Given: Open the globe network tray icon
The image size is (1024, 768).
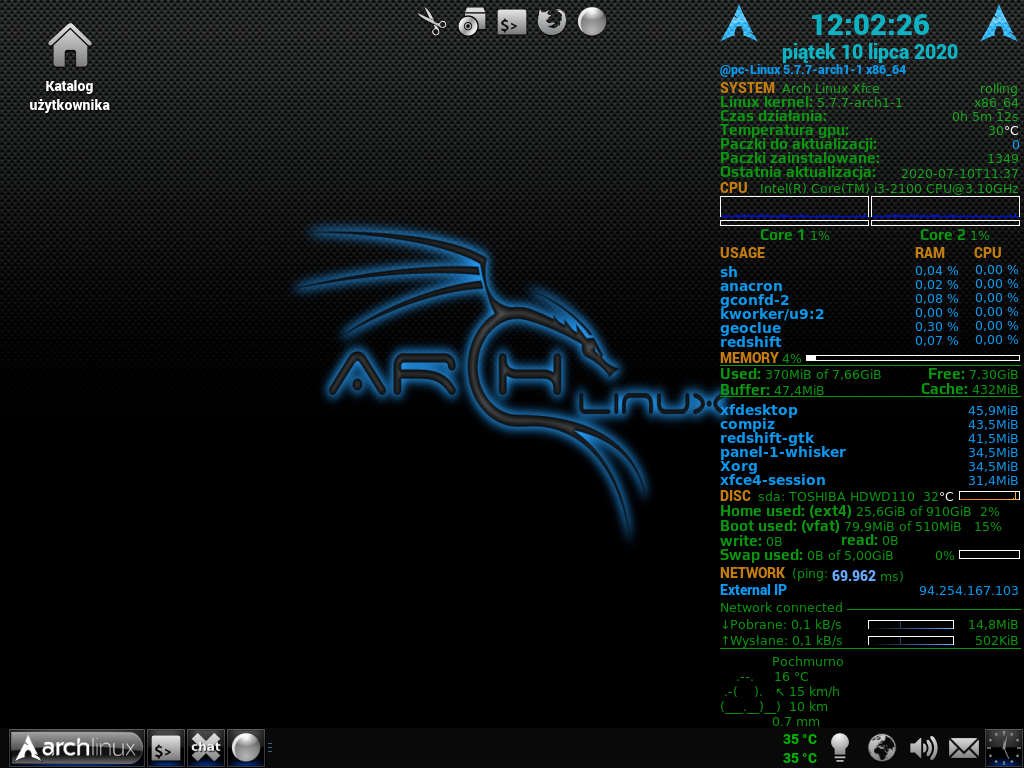Looking at the screenshot, I should tap(882, 748).
